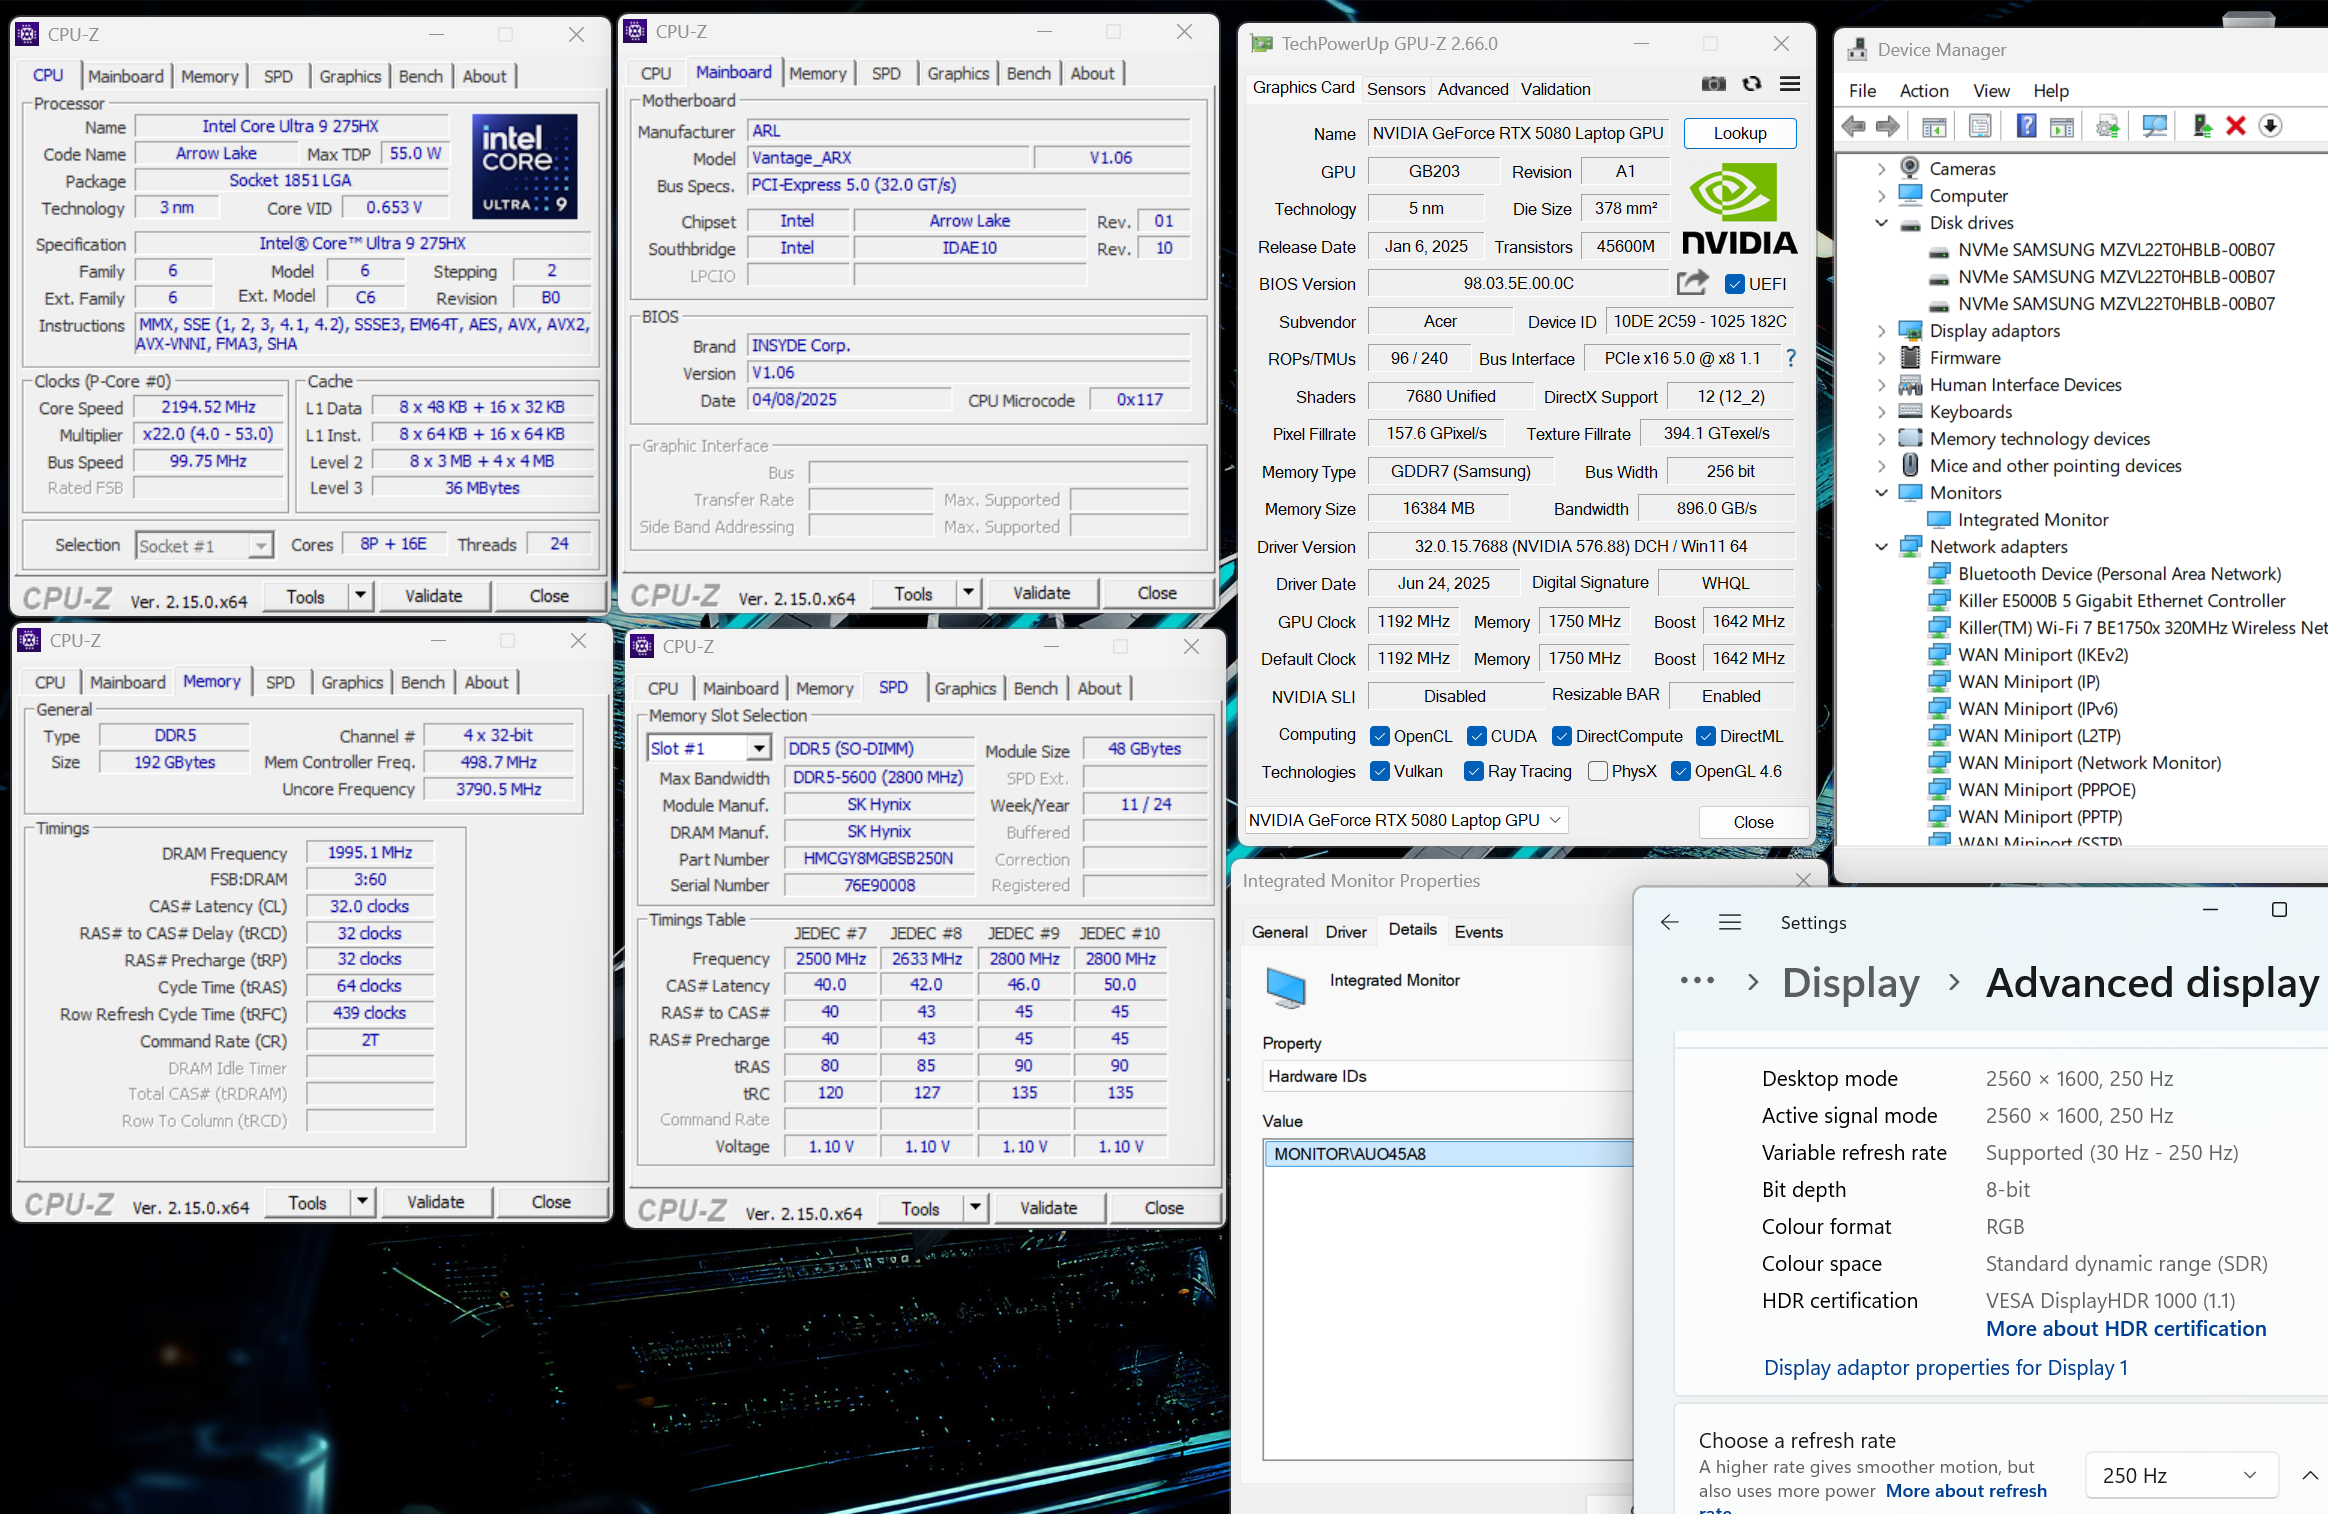Select MONITOR\AUO45A8 value row
The image size is (2328, 1514).
tap(1448, 1154)
